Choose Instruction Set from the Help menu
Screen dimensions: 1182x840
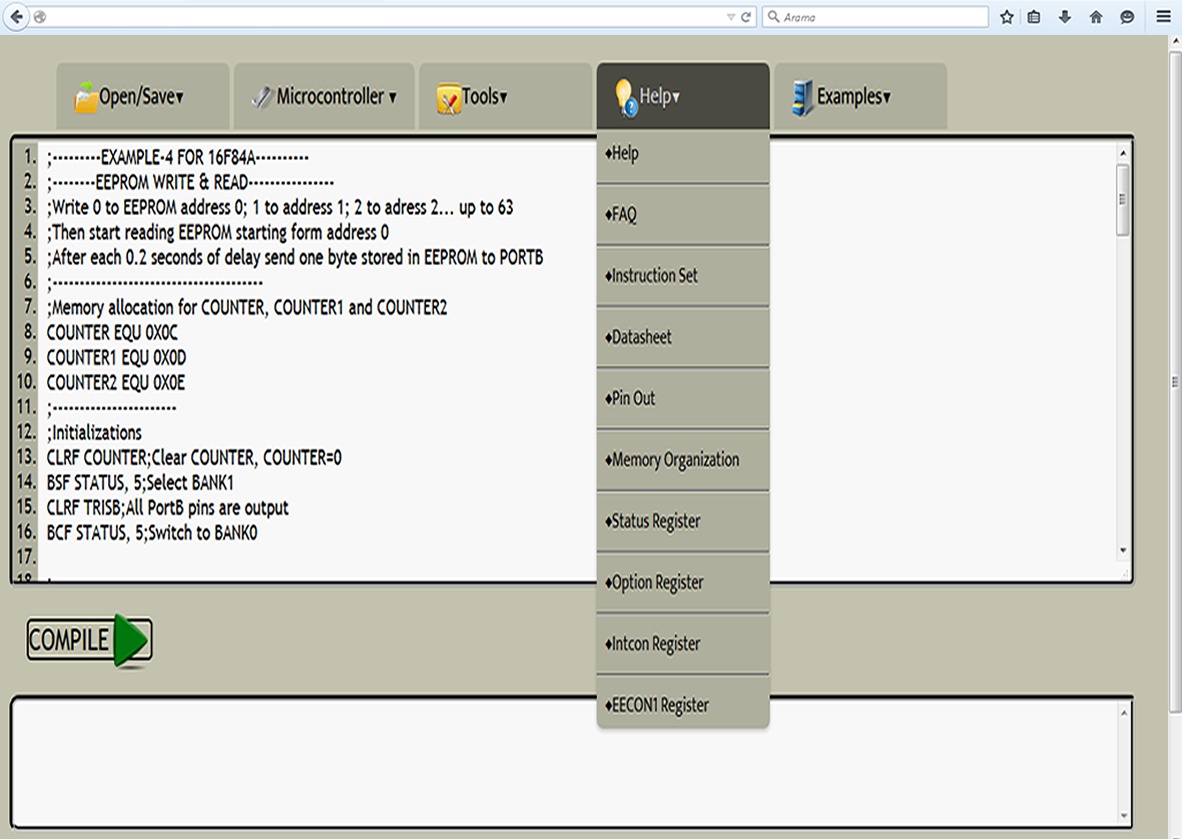683,276
